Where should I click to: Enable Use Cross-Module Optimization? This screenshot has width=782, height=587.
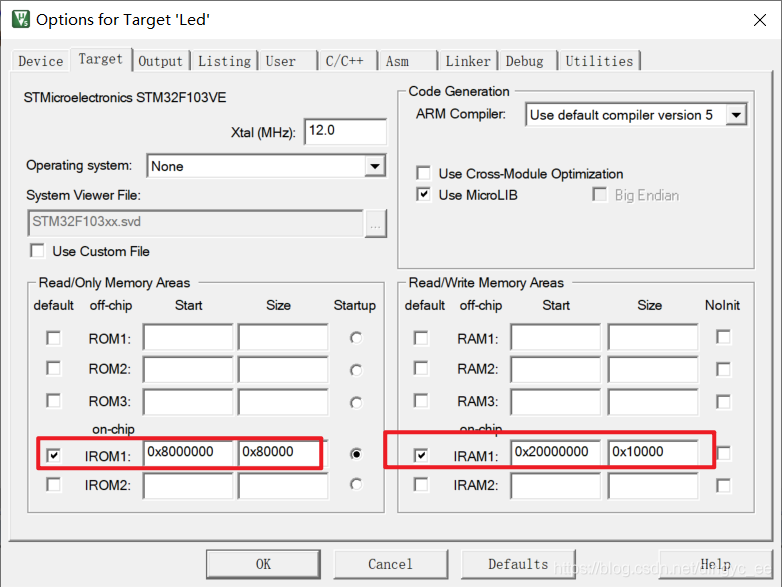(423, 173)
